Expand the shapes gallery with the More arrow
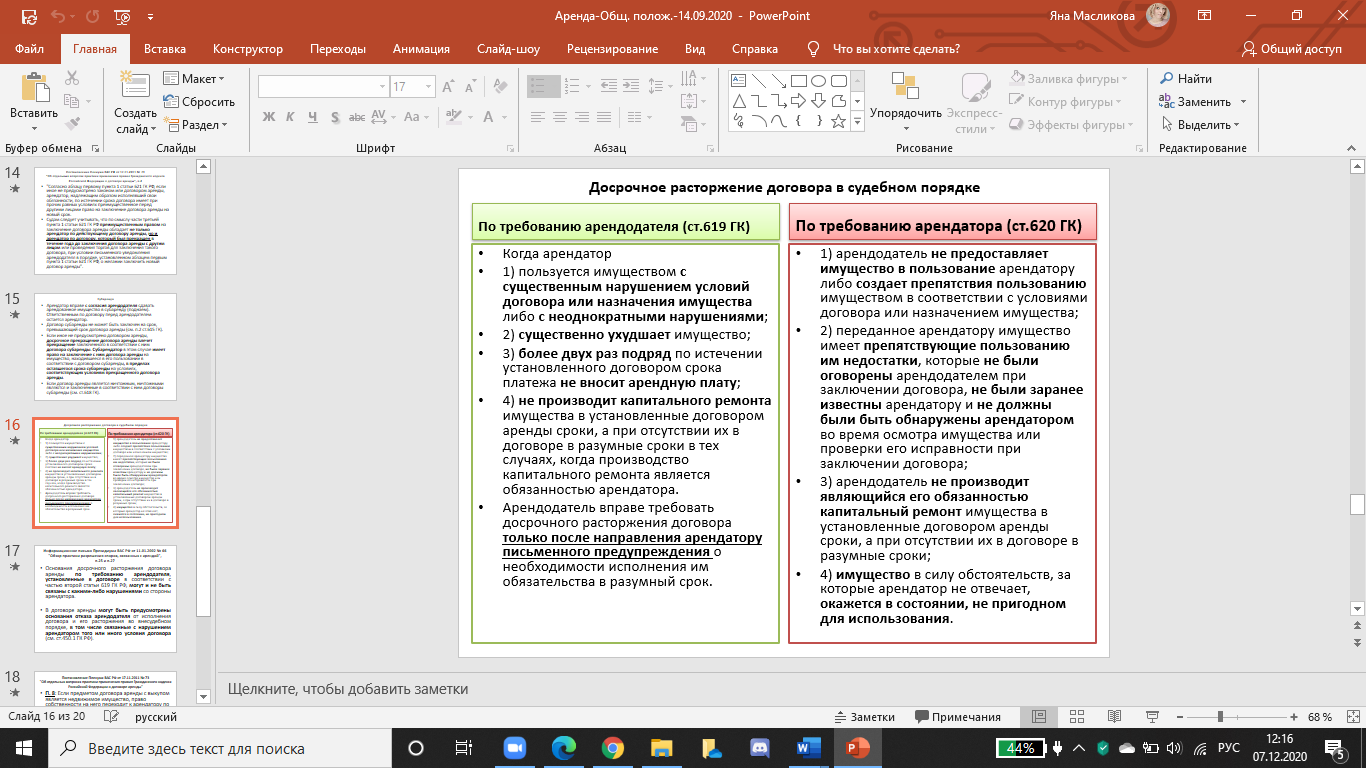1366x768 pixels. point(858,122)
